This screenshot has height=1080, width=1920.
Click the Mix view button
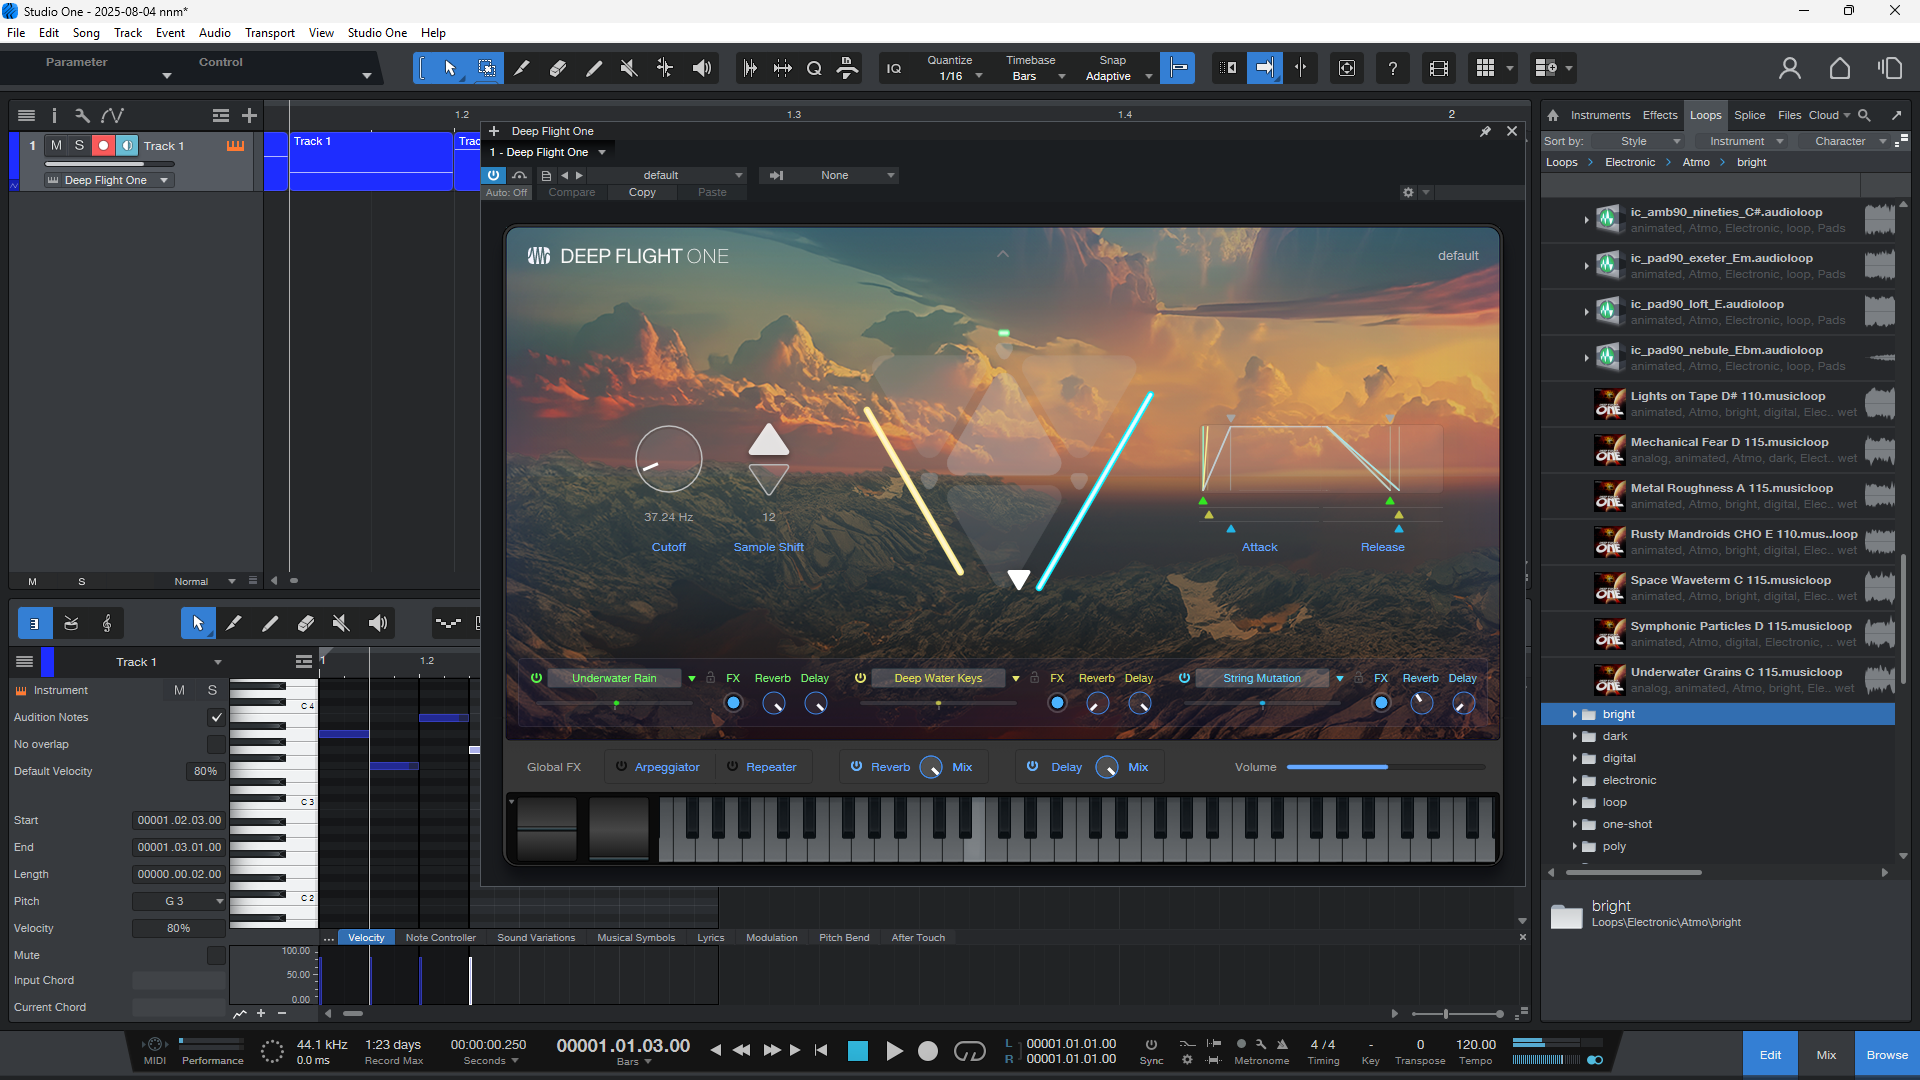pos(1826,1055)
